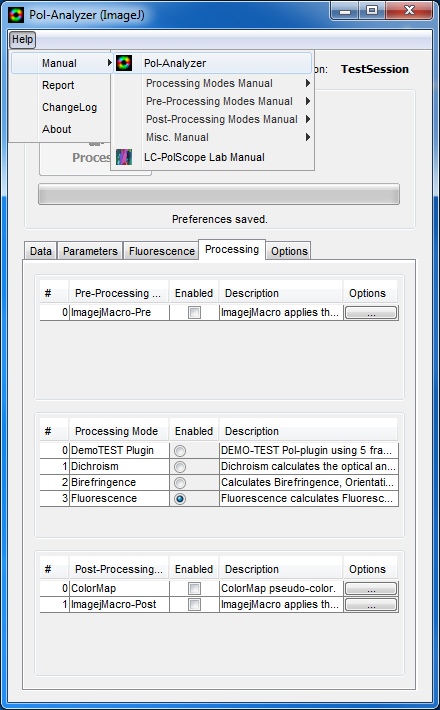Click 'ColorMap pseudo-color.' description cell

click(281, 588)
